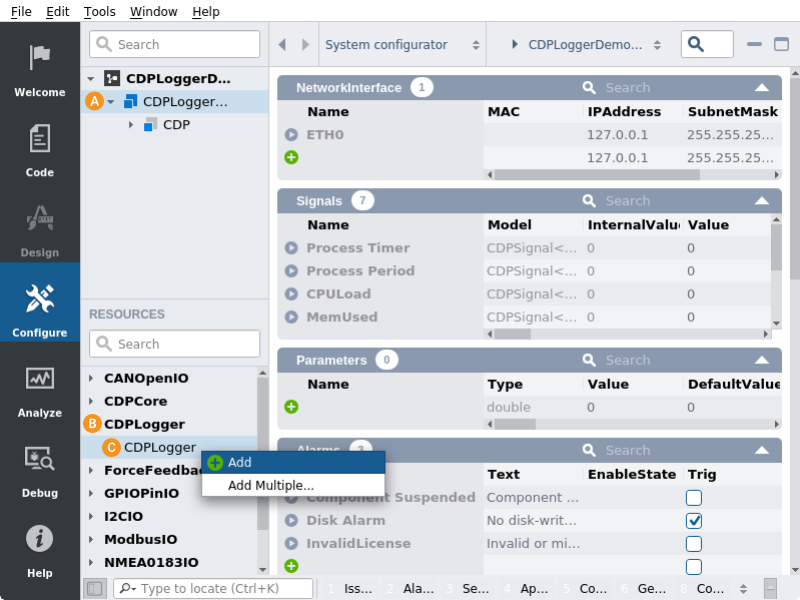Click the Type to locate input field
The width and height of the screenshot is (800, 600).
pos(214,589)
